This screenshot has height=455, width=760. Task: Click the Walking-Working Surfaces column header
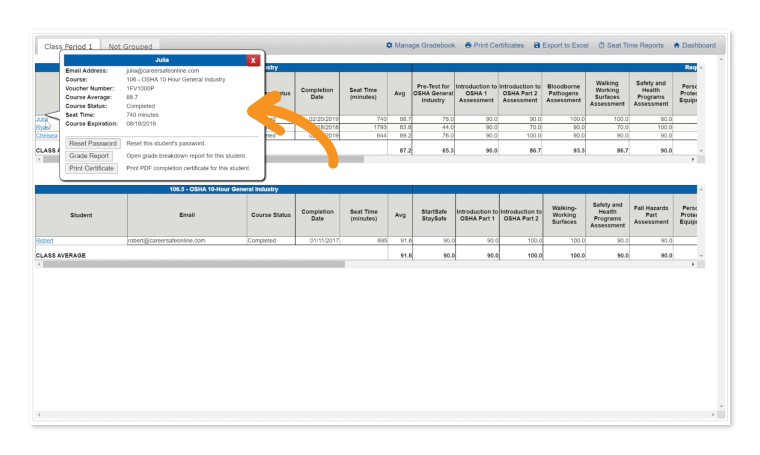point(564,215)
